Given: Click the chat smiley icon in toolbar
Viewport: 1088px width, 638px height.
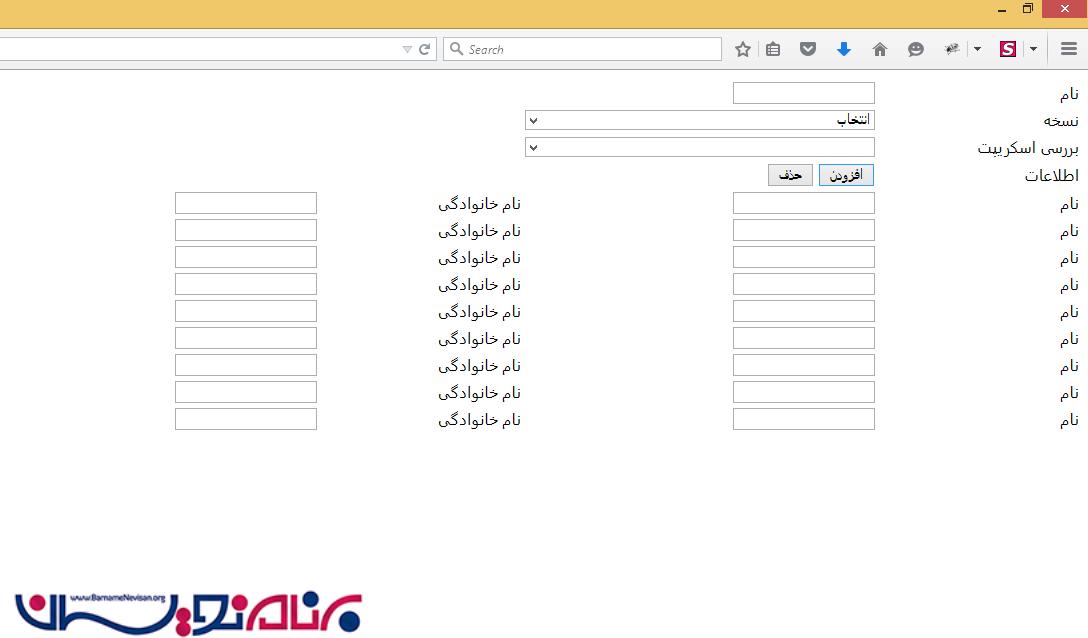Looking at the screenshot, I should (x=916, y=49).
